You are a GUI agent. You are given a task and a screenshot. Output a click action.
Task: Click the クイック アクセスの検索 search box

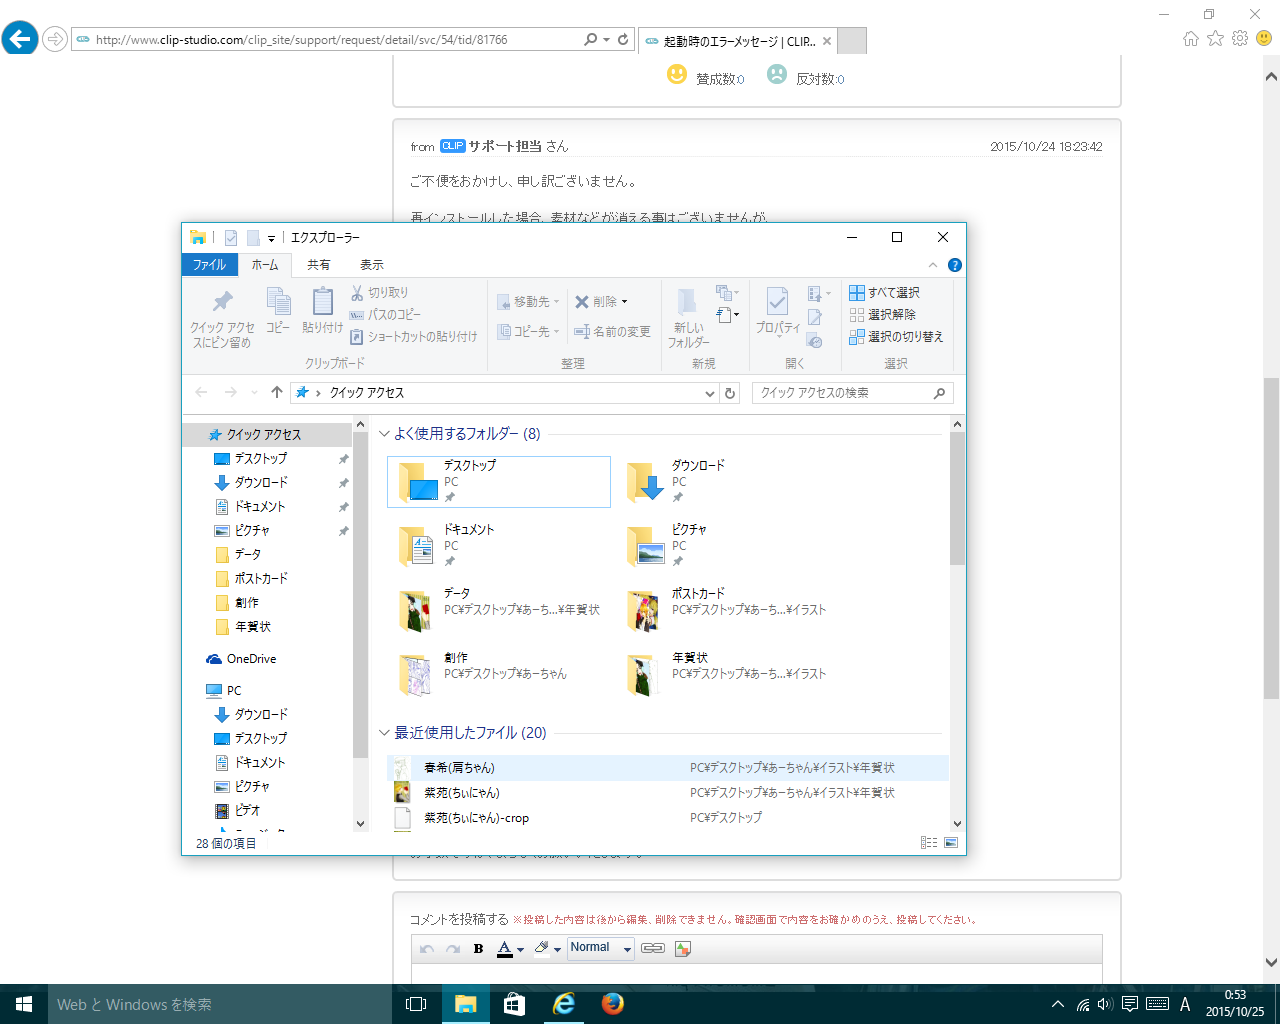[843, 393]
